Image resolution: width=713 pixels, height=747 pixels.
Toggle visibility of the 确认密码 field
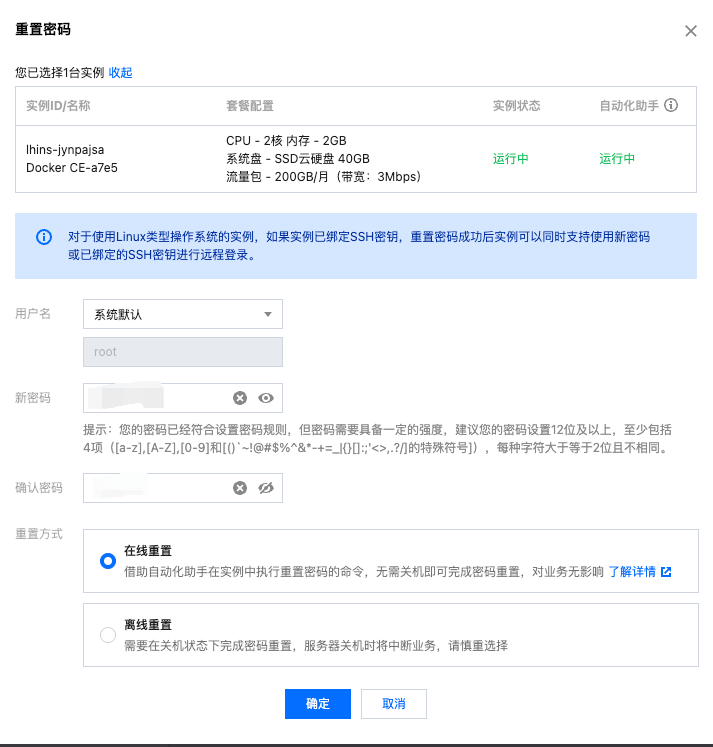(265, 488)
